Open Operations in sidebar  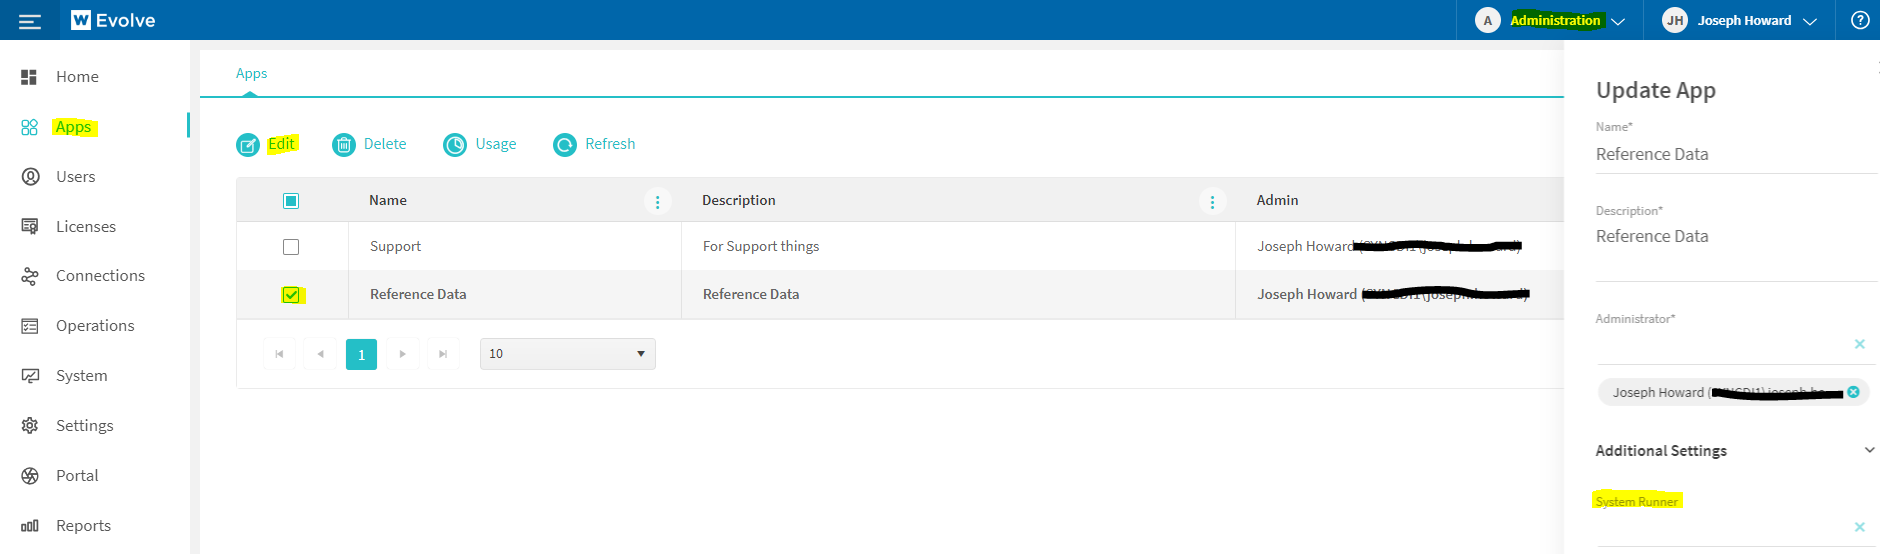point(95,326)
